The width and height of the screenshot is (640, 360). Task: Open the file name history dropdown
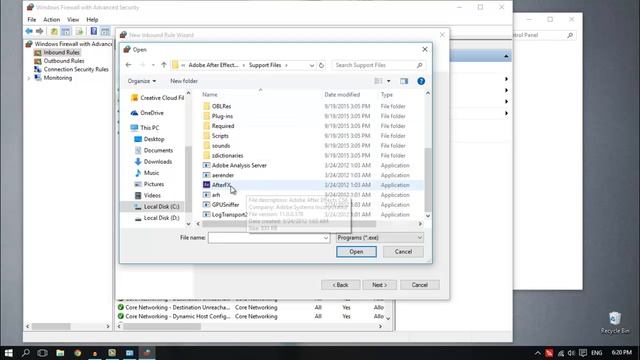[326, 238]
